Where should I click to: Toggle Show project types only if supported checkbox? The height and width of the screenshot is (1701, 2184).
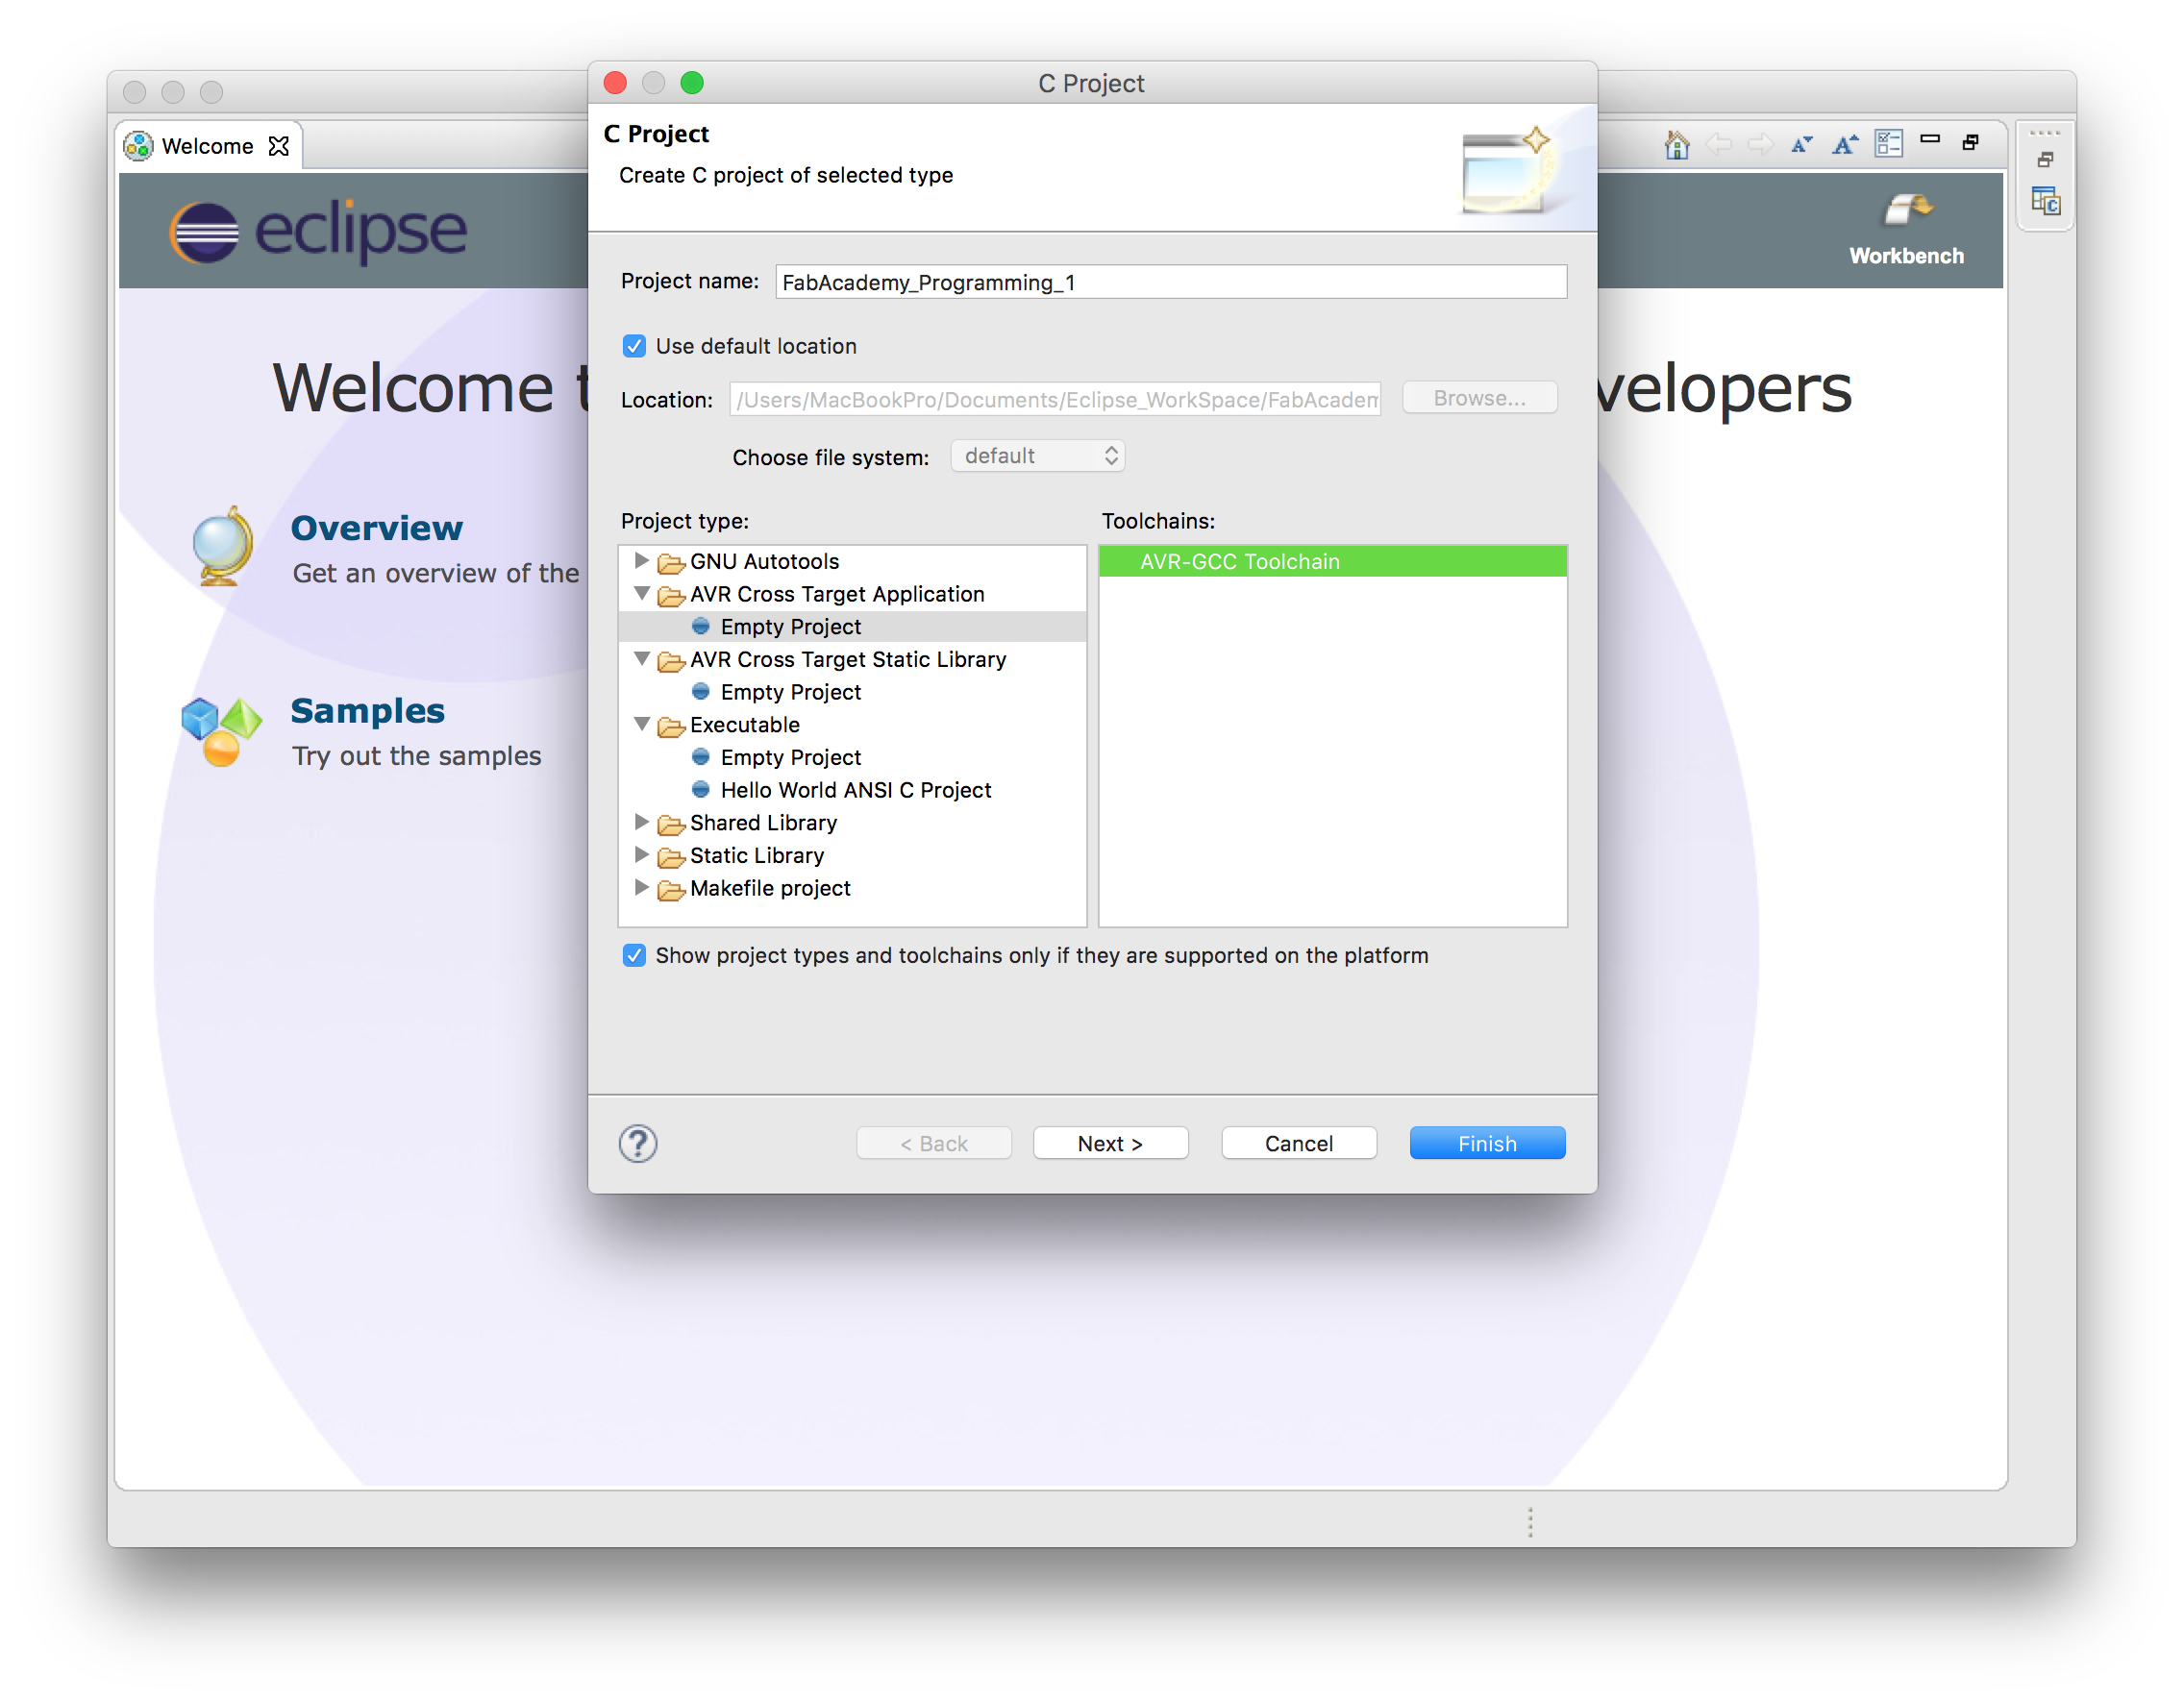pyautogui.click(x=634, y=955)
